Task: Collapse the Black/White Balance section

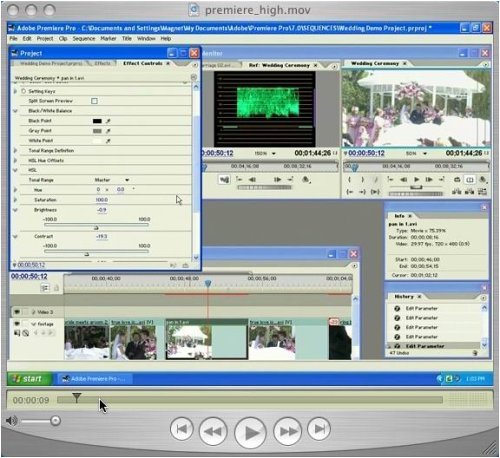Action: [15, 111]
